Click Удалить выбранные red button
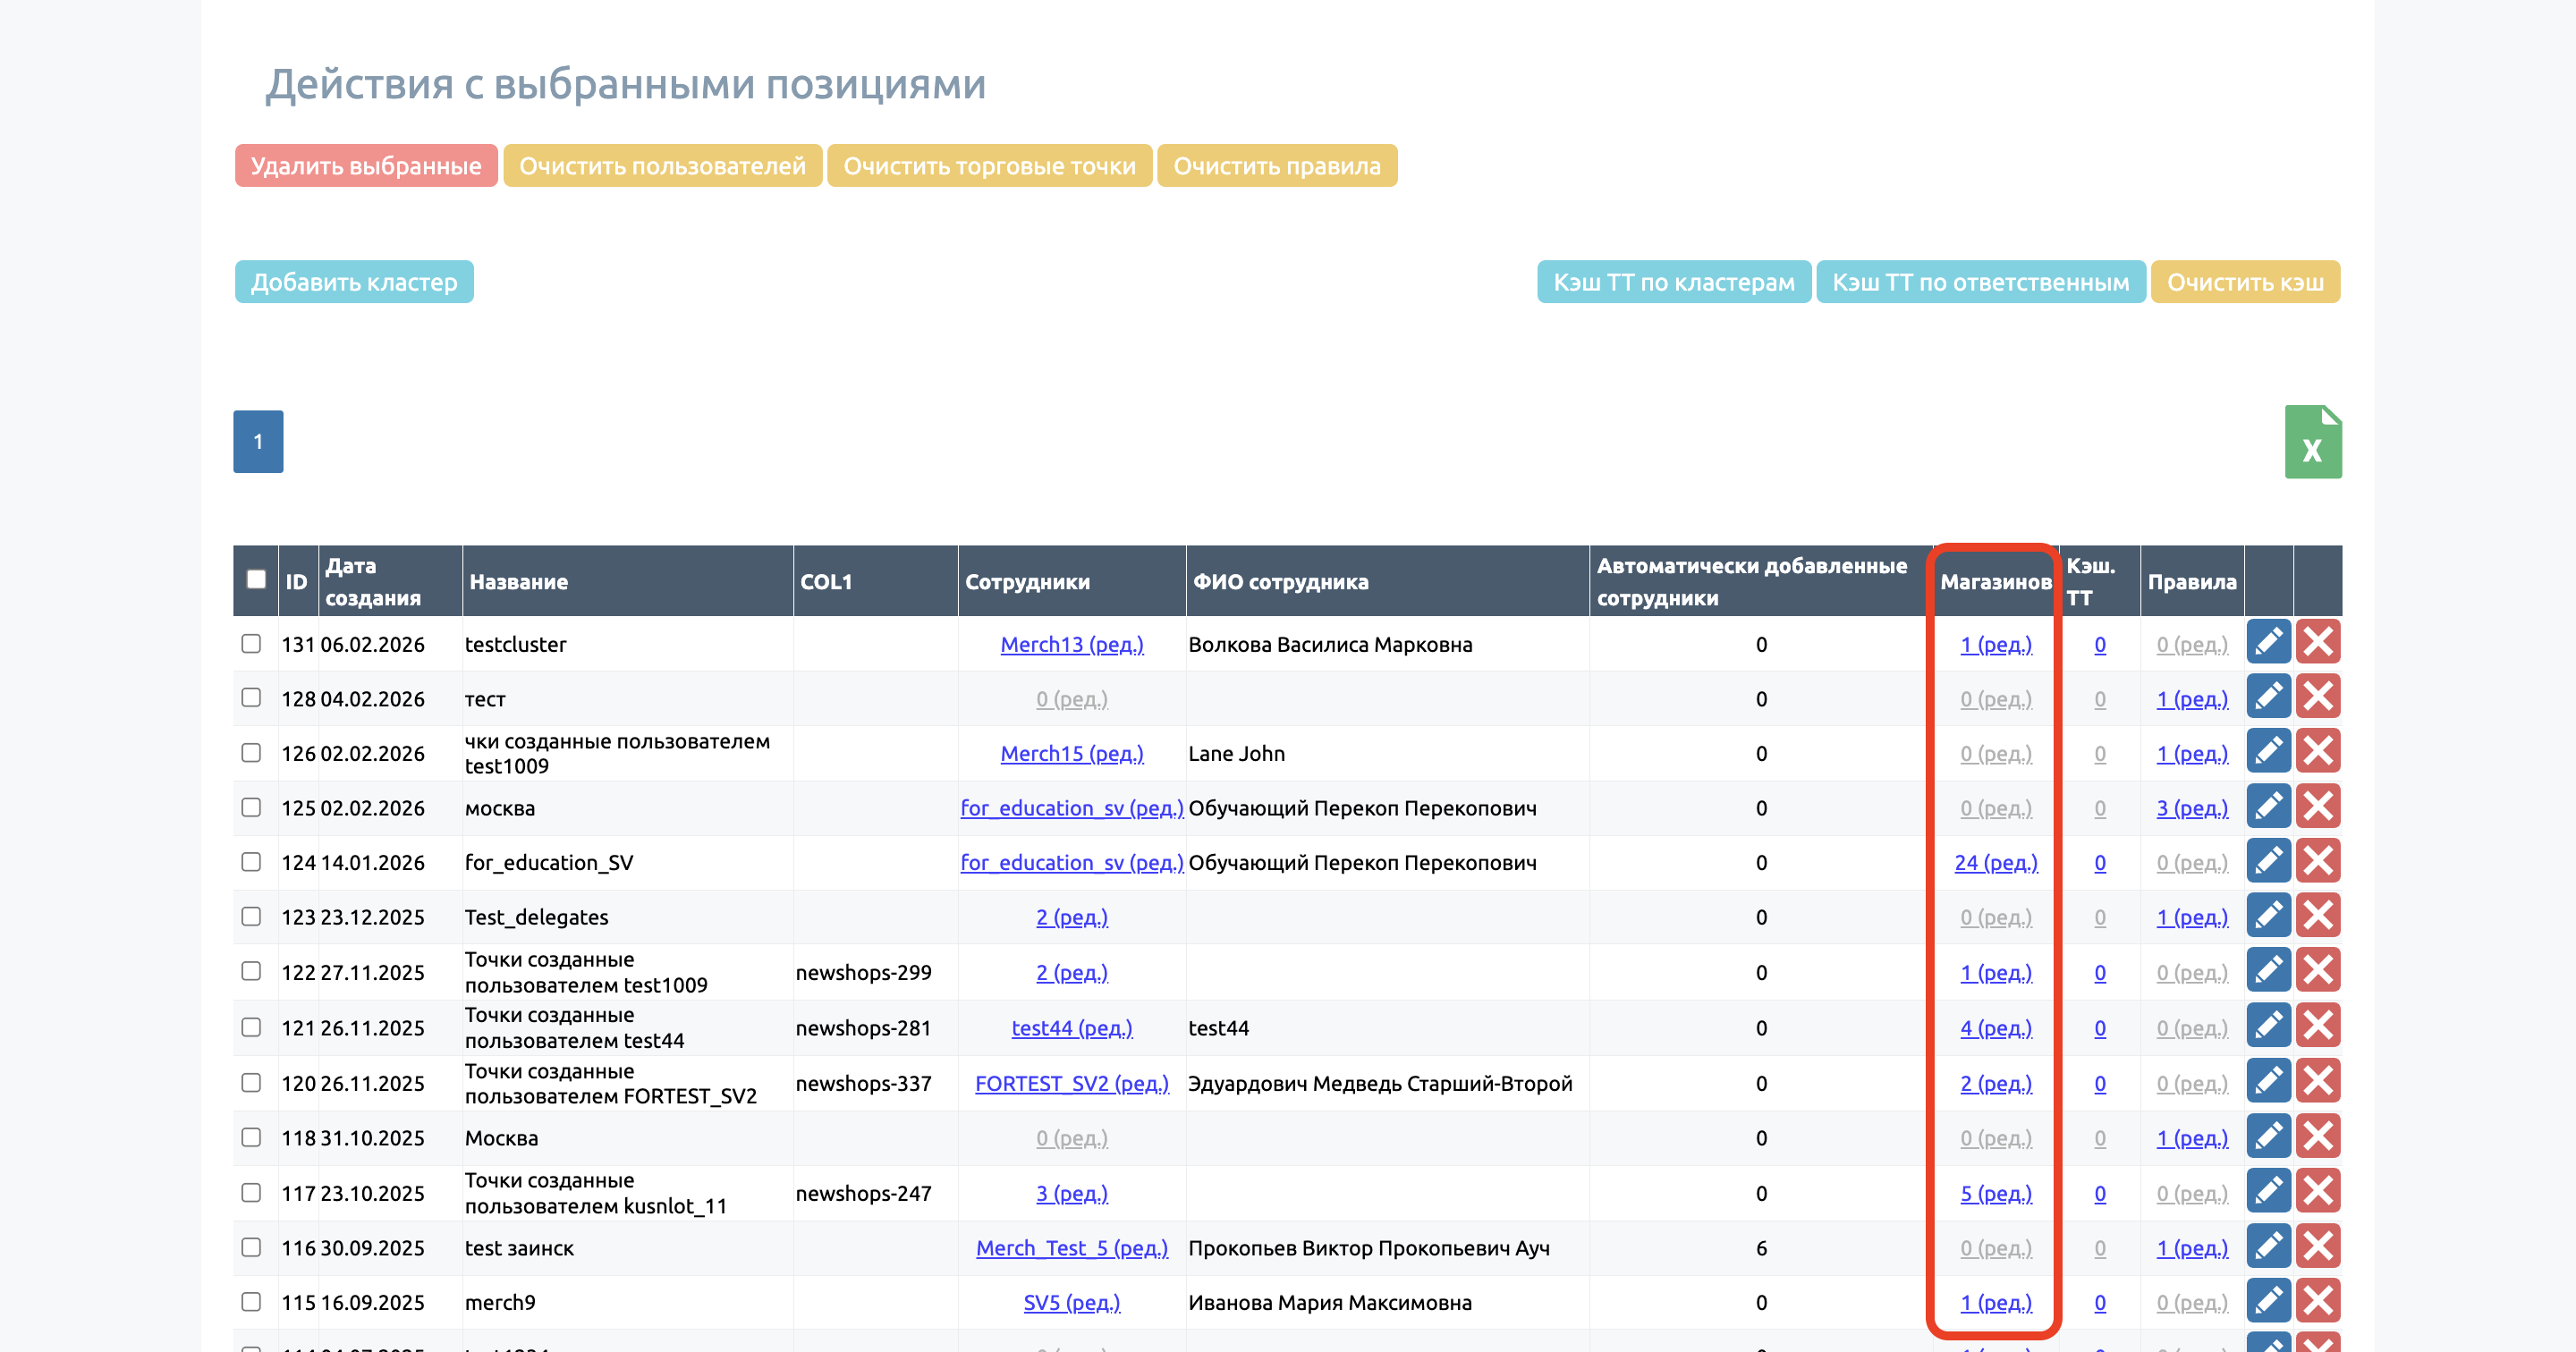Viewport: 2576px width, 1352px height. tap(366, 166)
